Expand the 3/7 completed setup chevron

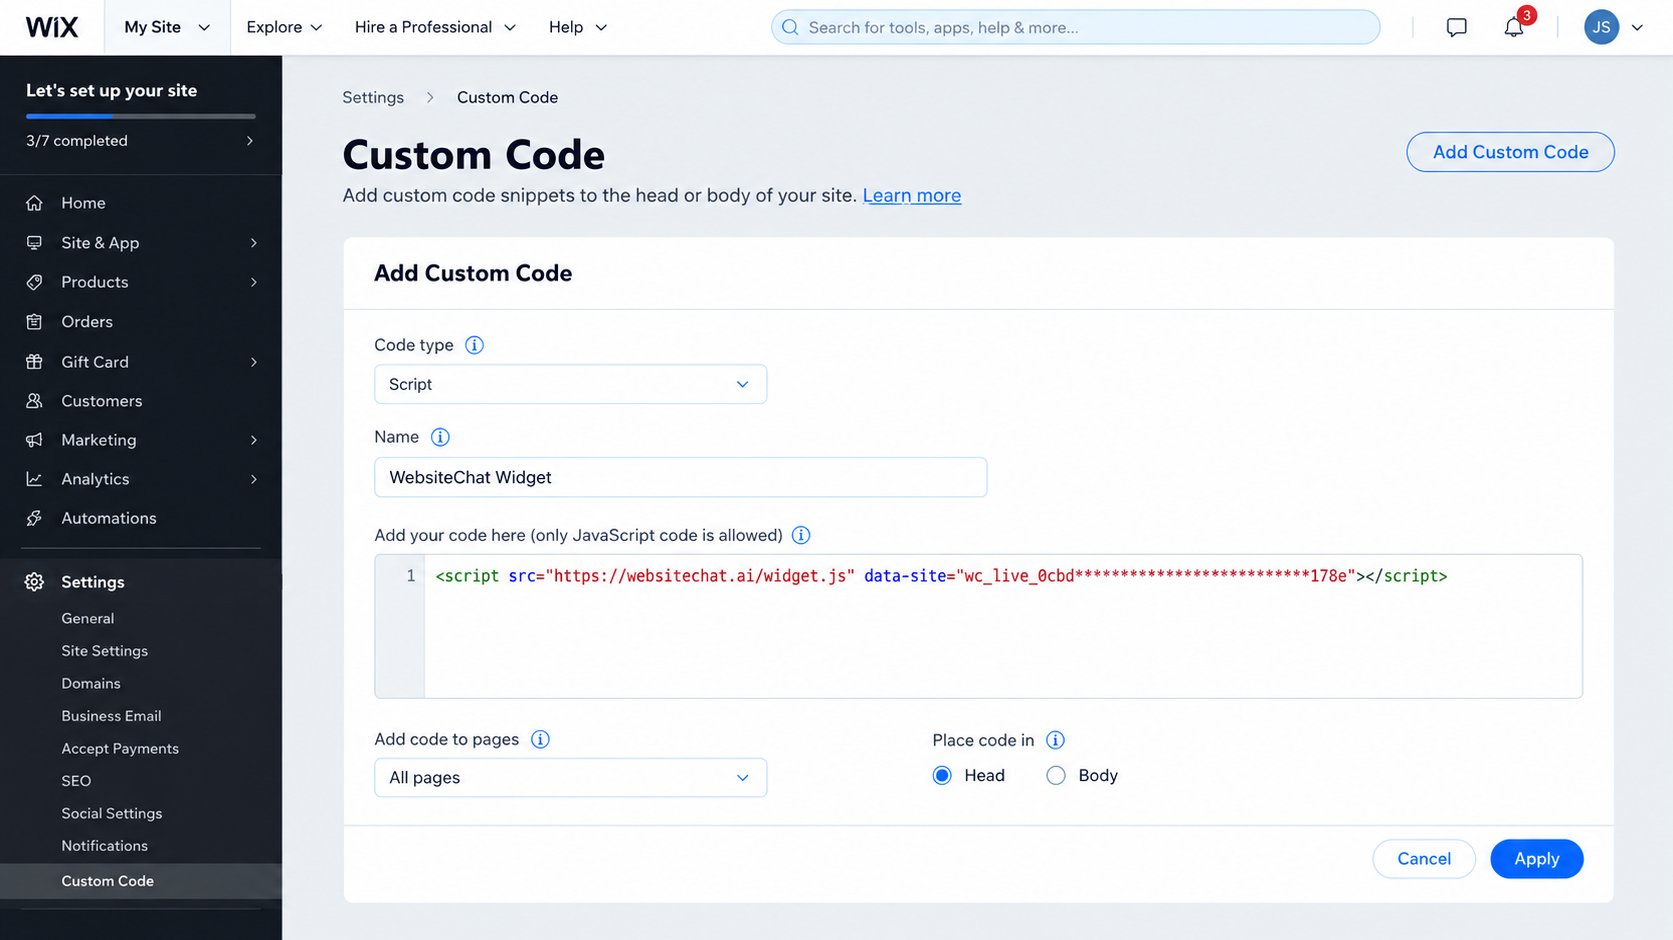(250, 141)
